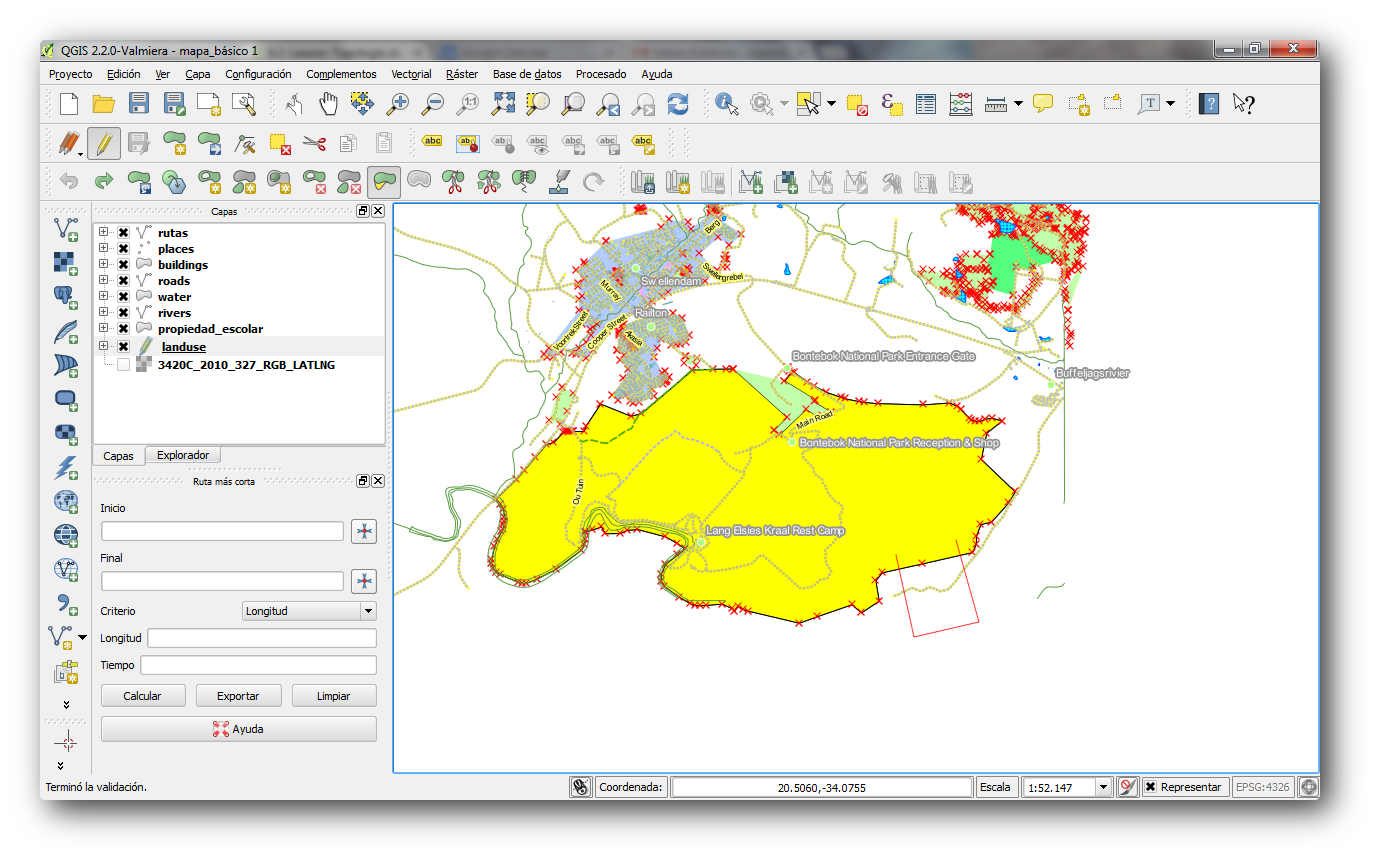
Task: Select the Pan Map hand tool
Action: tap(328, 103)
